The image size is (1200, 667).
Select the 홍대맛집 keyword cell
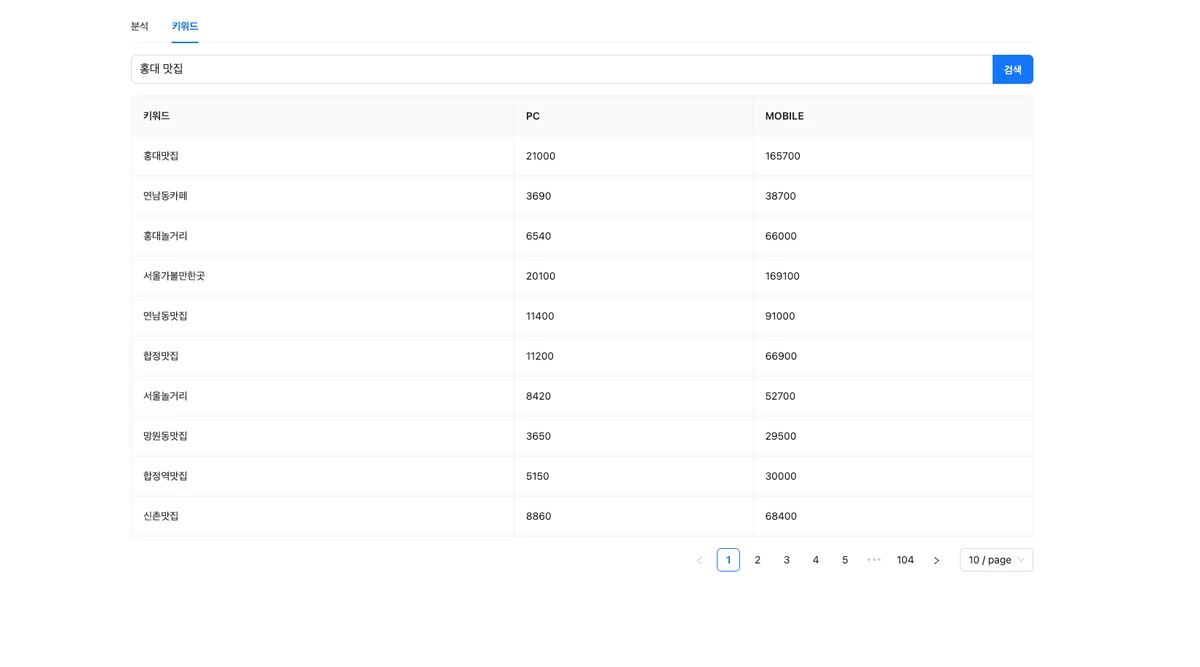point(323,156)
